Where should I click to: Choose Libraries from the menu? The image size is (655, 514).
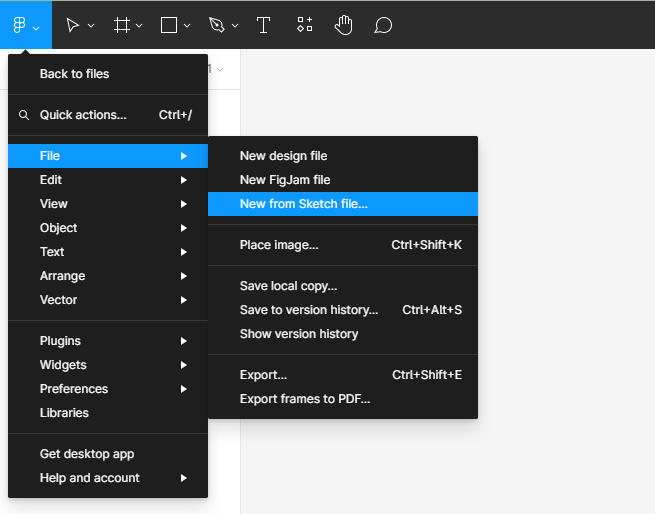(108, 413)
